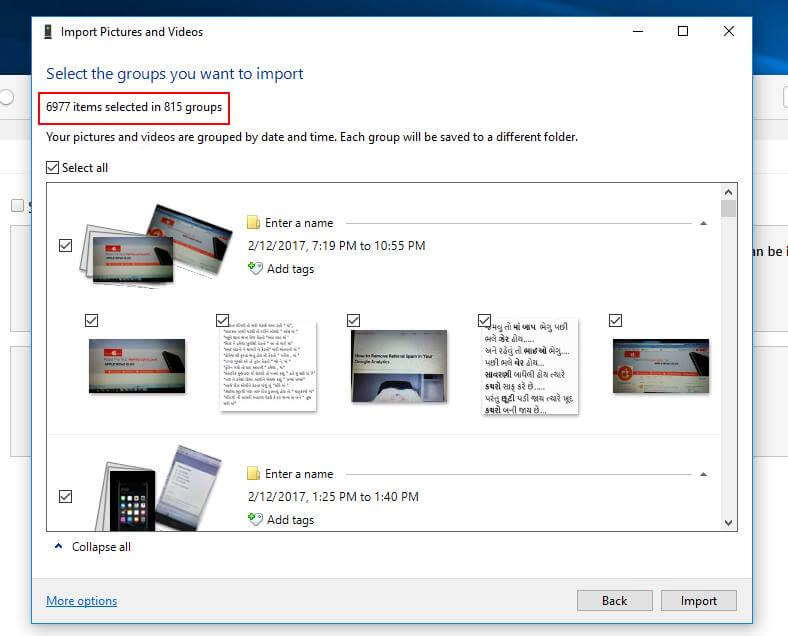Click the heading 'Select the groups you want to import'
This screenshot has height=636, width=788.
click(x=174, y=74)
